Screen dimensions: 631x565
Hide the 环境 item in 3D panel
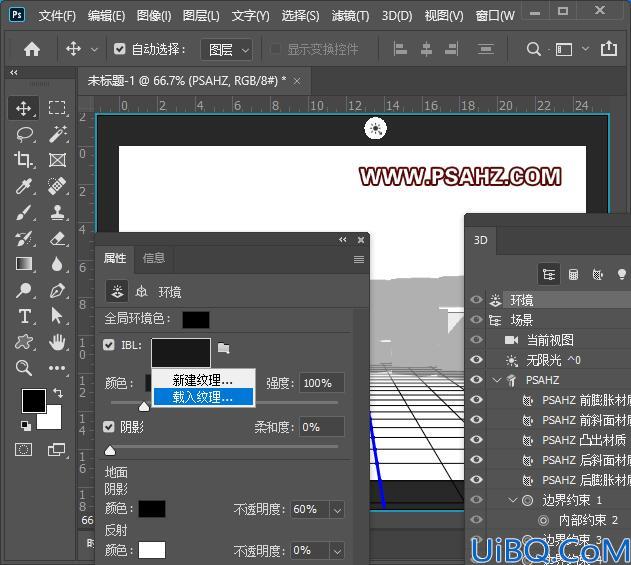tap(476, 300)
